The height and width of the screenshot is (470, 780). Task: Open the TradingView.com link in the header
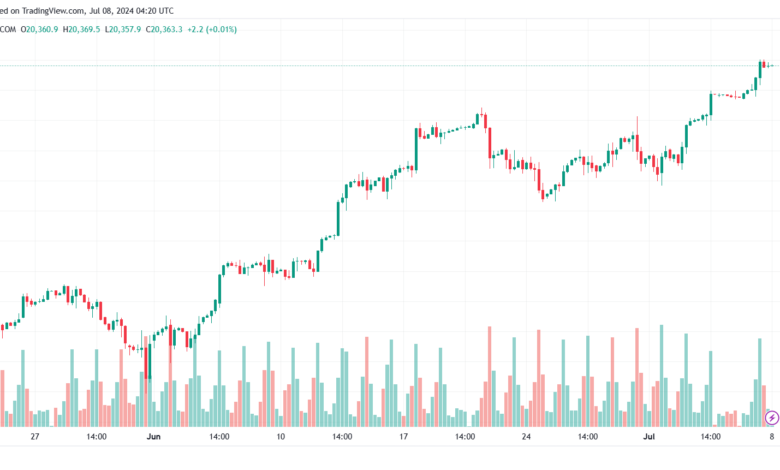tap(54, 10)
